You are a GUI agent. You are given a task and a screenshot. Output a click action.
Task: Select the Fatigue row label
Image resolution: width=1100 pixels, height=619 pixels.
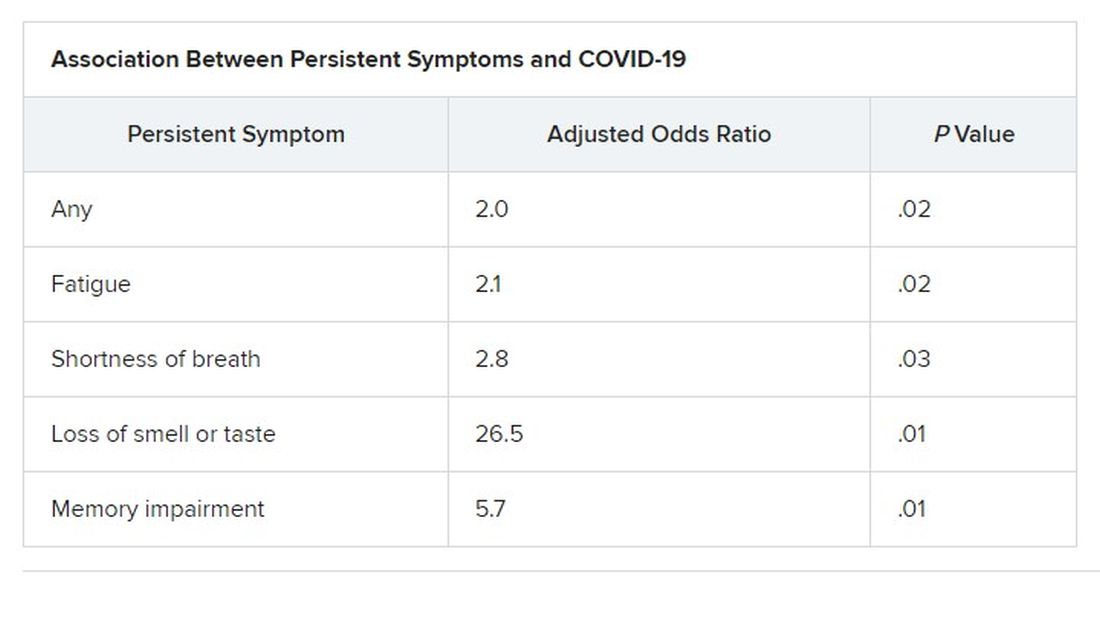[91, 284]
